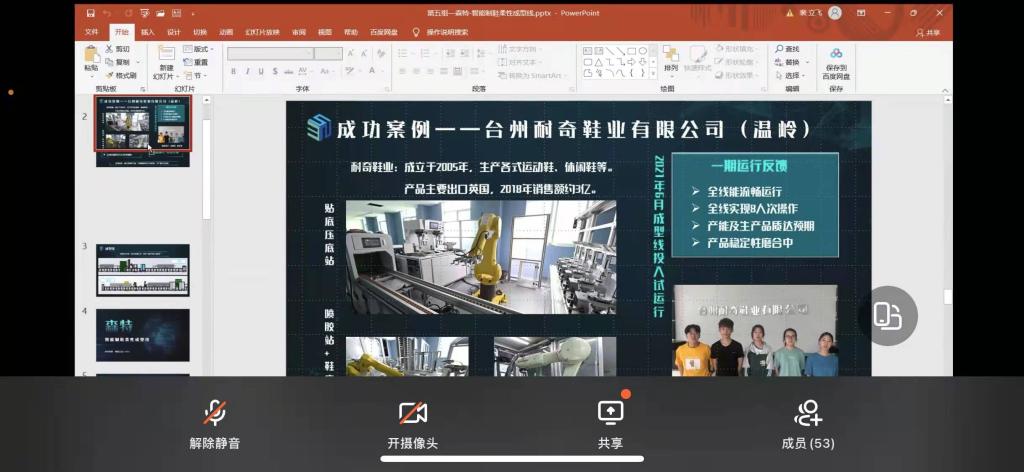
Task: Switch to the 视图 ribbon tab
Action: pos(325,32)
